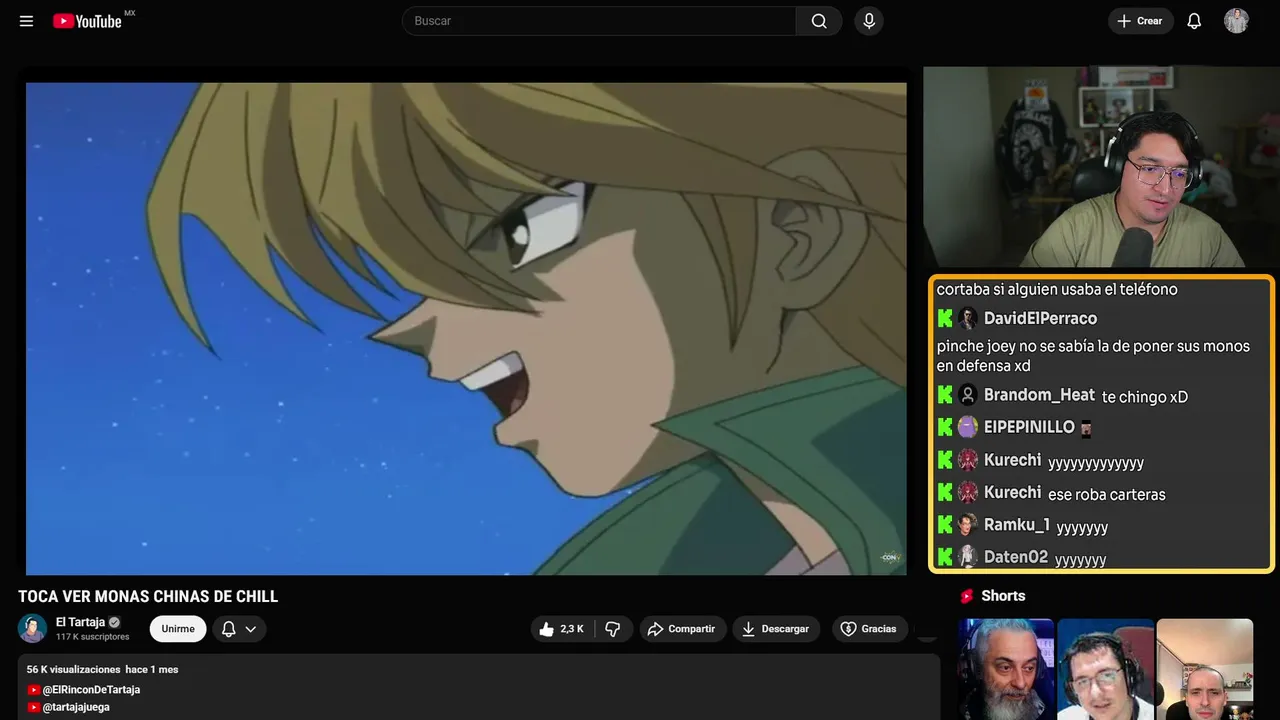Click the red Shorts icon
The image size is (1280, 720).
pyautogui.click(x=967, y=596)
